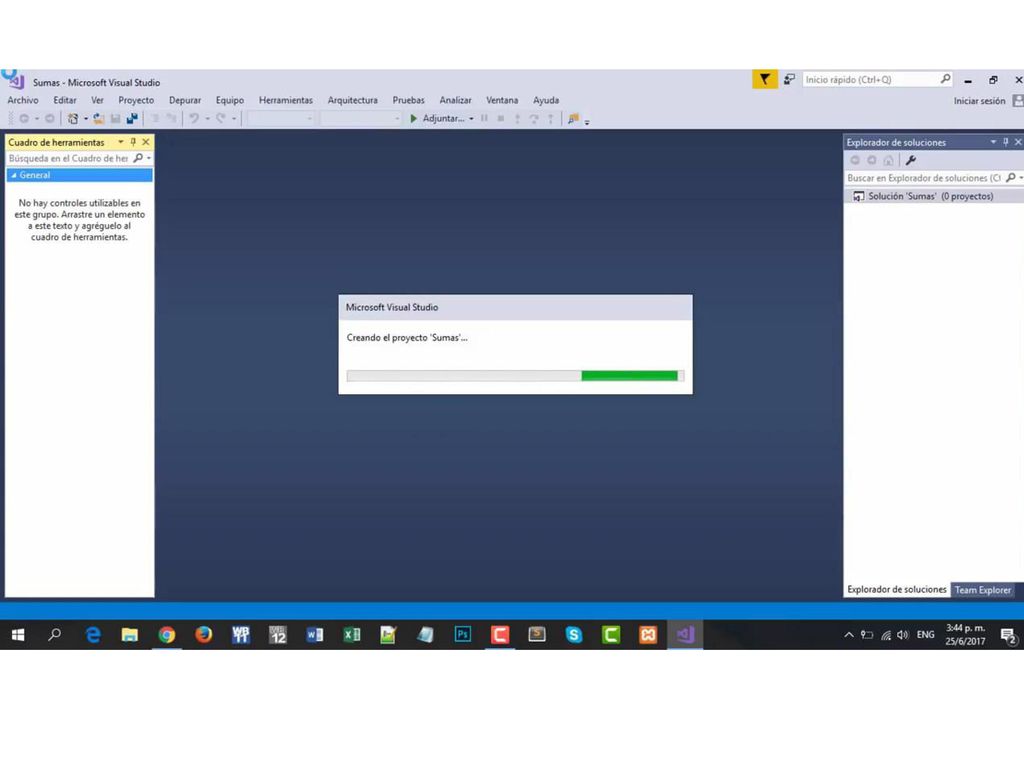
Task: Open the Cuadro de herramientas window options dropdown
Action: point(121,142)
